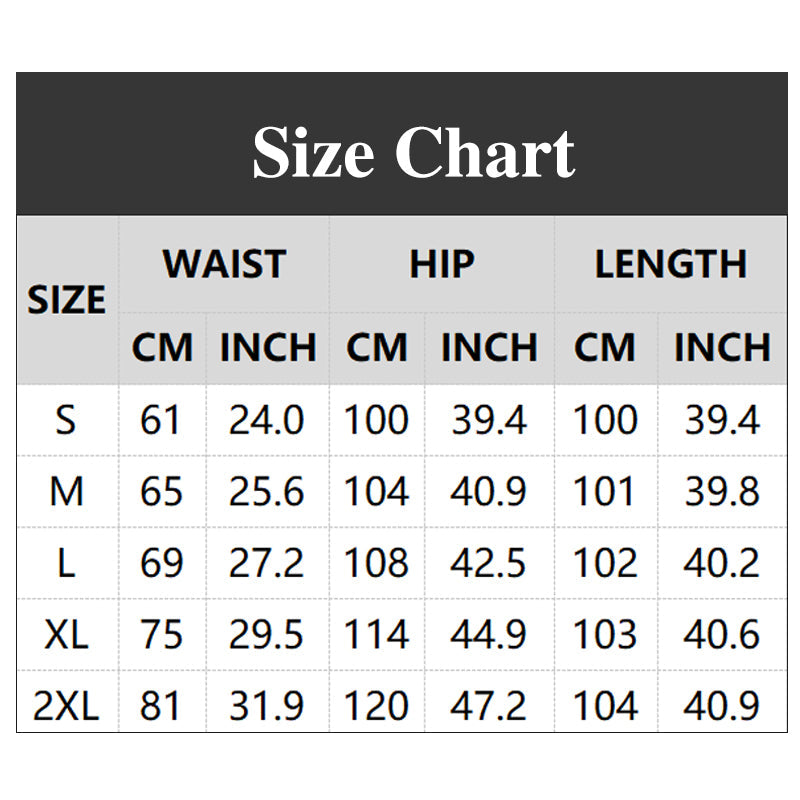Select the LENGTH column header
800x800 pixels.
pos(670,264)
